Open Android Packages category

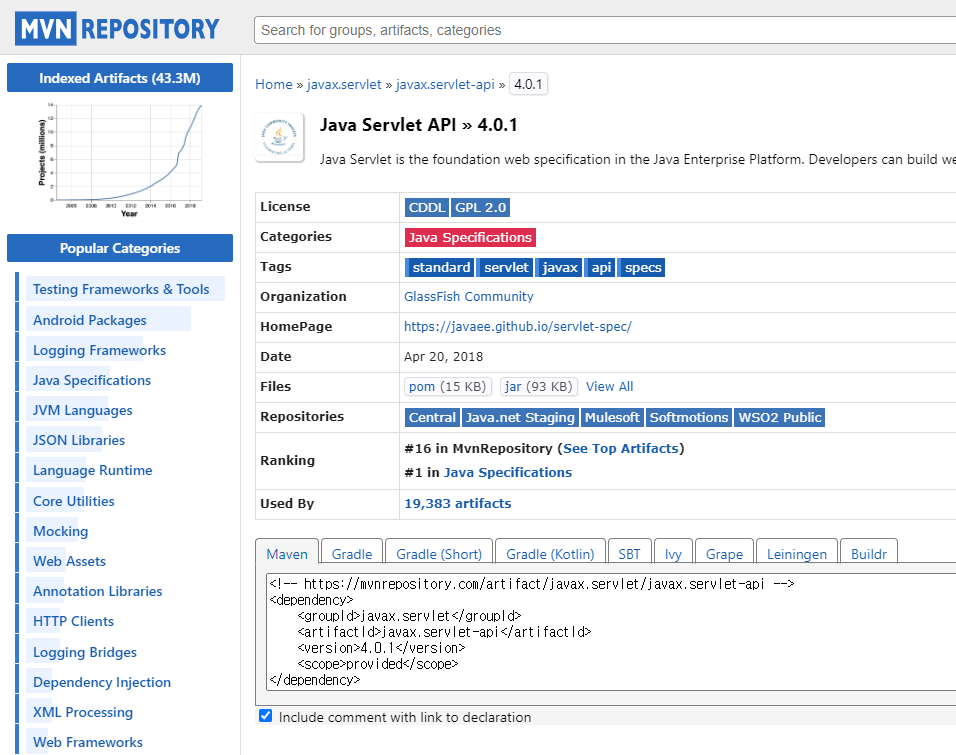[x=90, y=320]
